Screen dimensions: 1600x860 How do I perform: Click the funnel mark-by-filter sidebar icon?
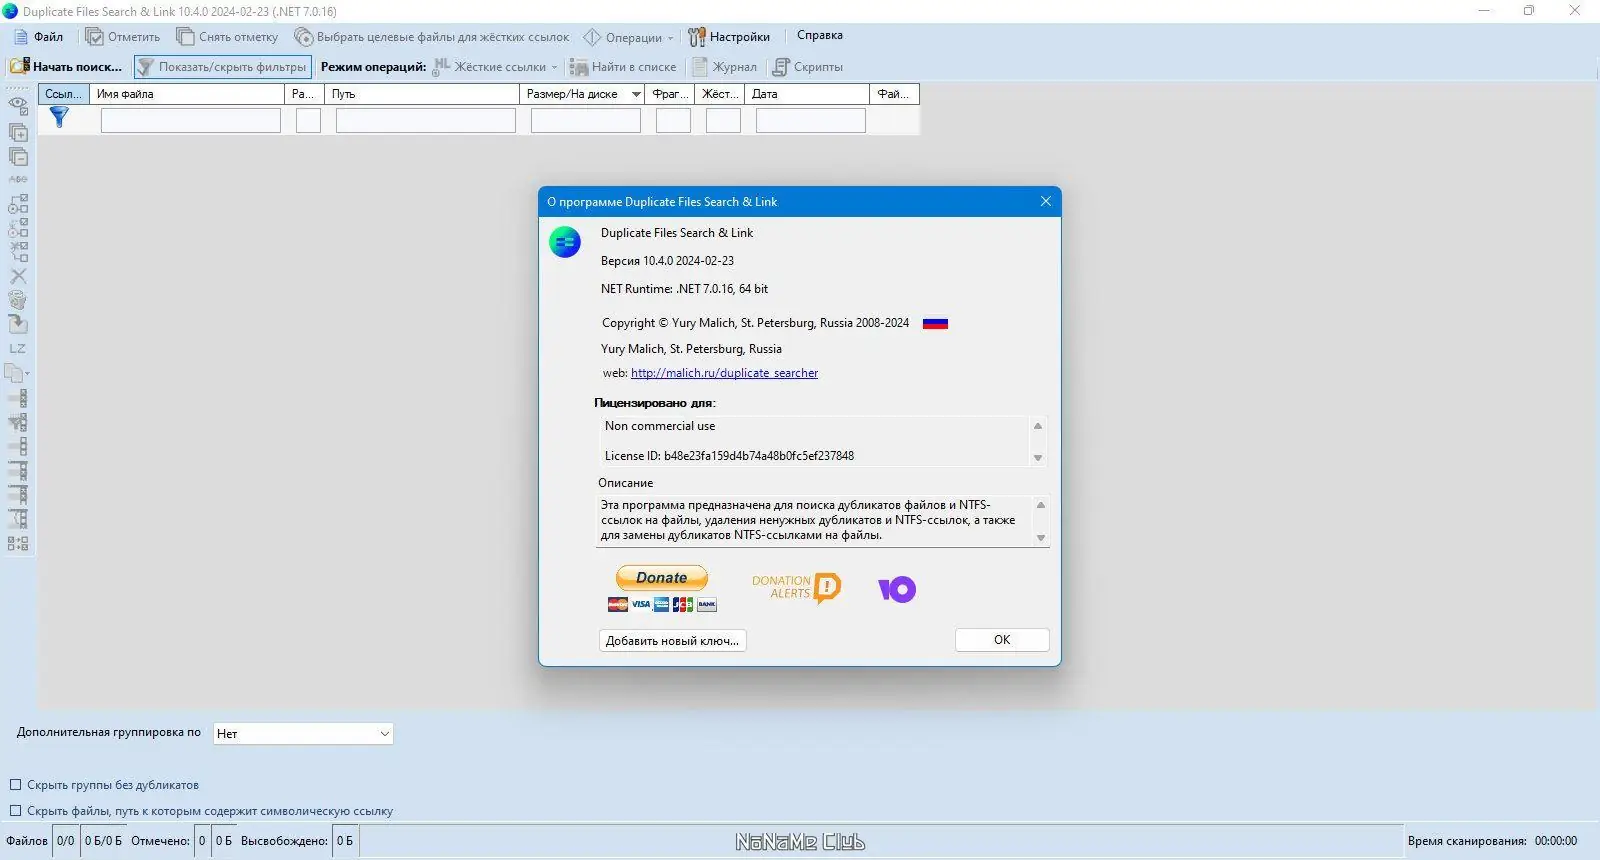[18, 422]
